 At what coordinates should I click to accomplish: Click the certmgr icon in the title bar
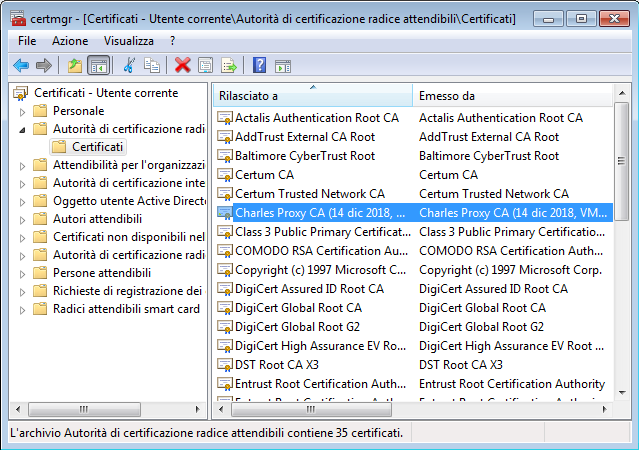[x=18, y=19]
